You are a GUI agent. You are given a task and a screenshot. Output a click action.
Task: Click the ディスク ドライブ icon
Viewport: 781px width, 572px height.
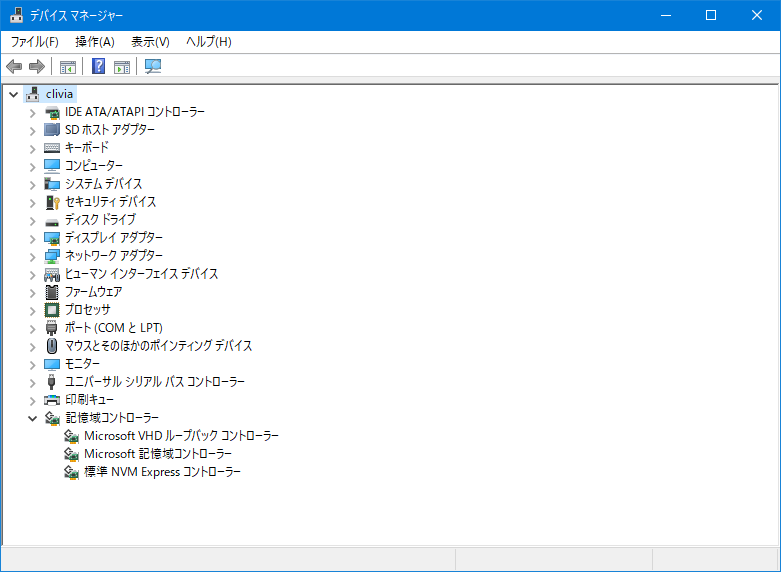[x=52, y=221]
